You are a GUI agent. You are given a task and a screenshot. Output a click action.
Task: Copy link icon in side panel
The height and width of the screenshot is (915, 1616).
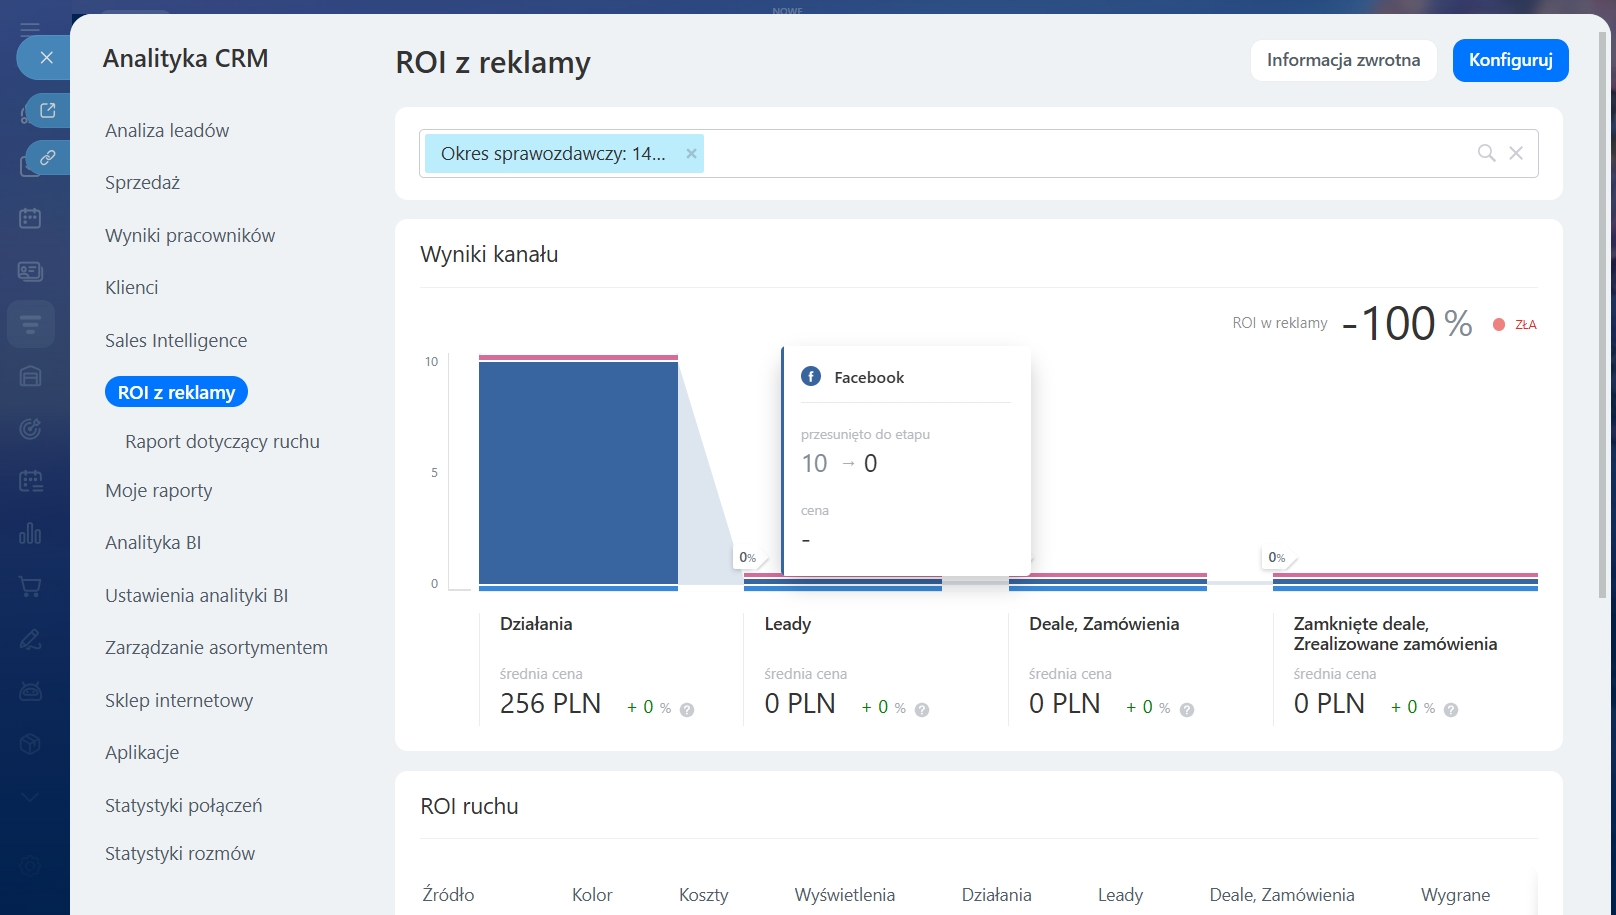point(47,158)
